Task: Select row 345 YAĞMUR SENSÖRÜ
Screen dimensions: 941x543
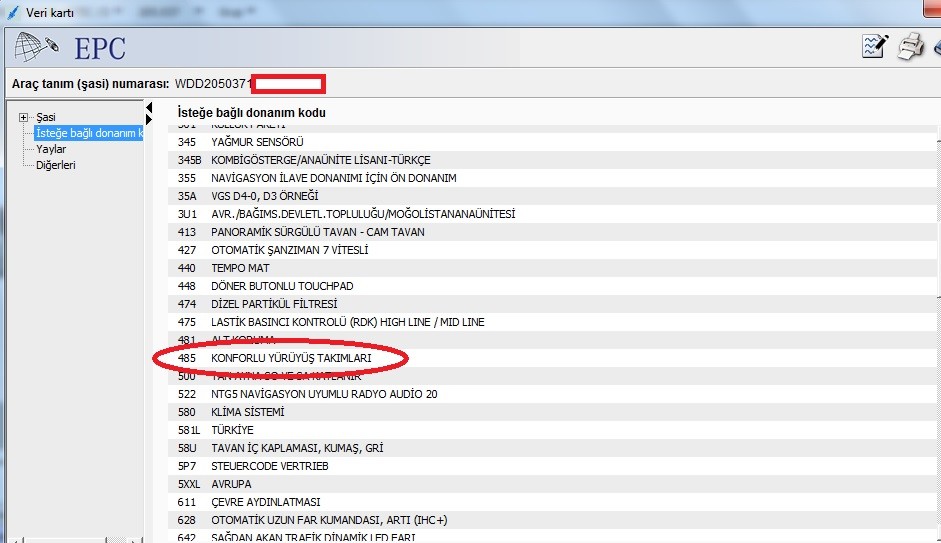Action: tap(552, 142)
